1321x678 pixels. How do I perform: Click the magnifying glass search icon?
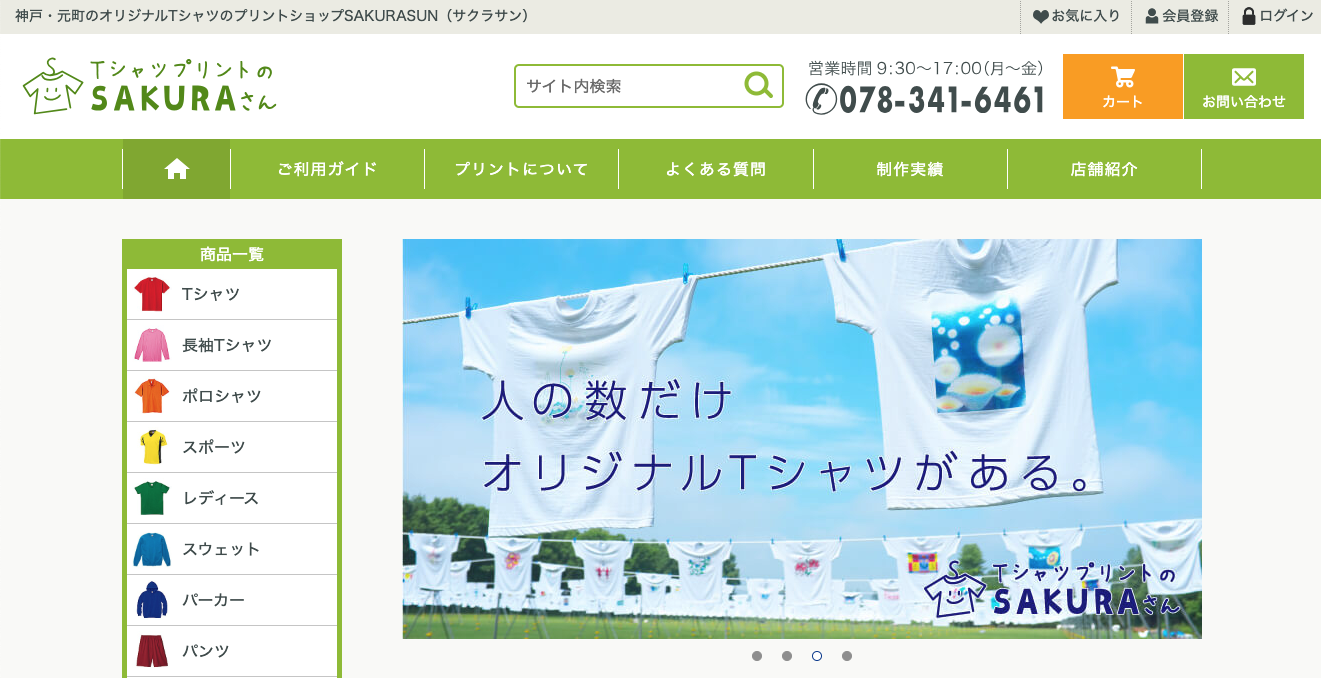tap(759, 86)
